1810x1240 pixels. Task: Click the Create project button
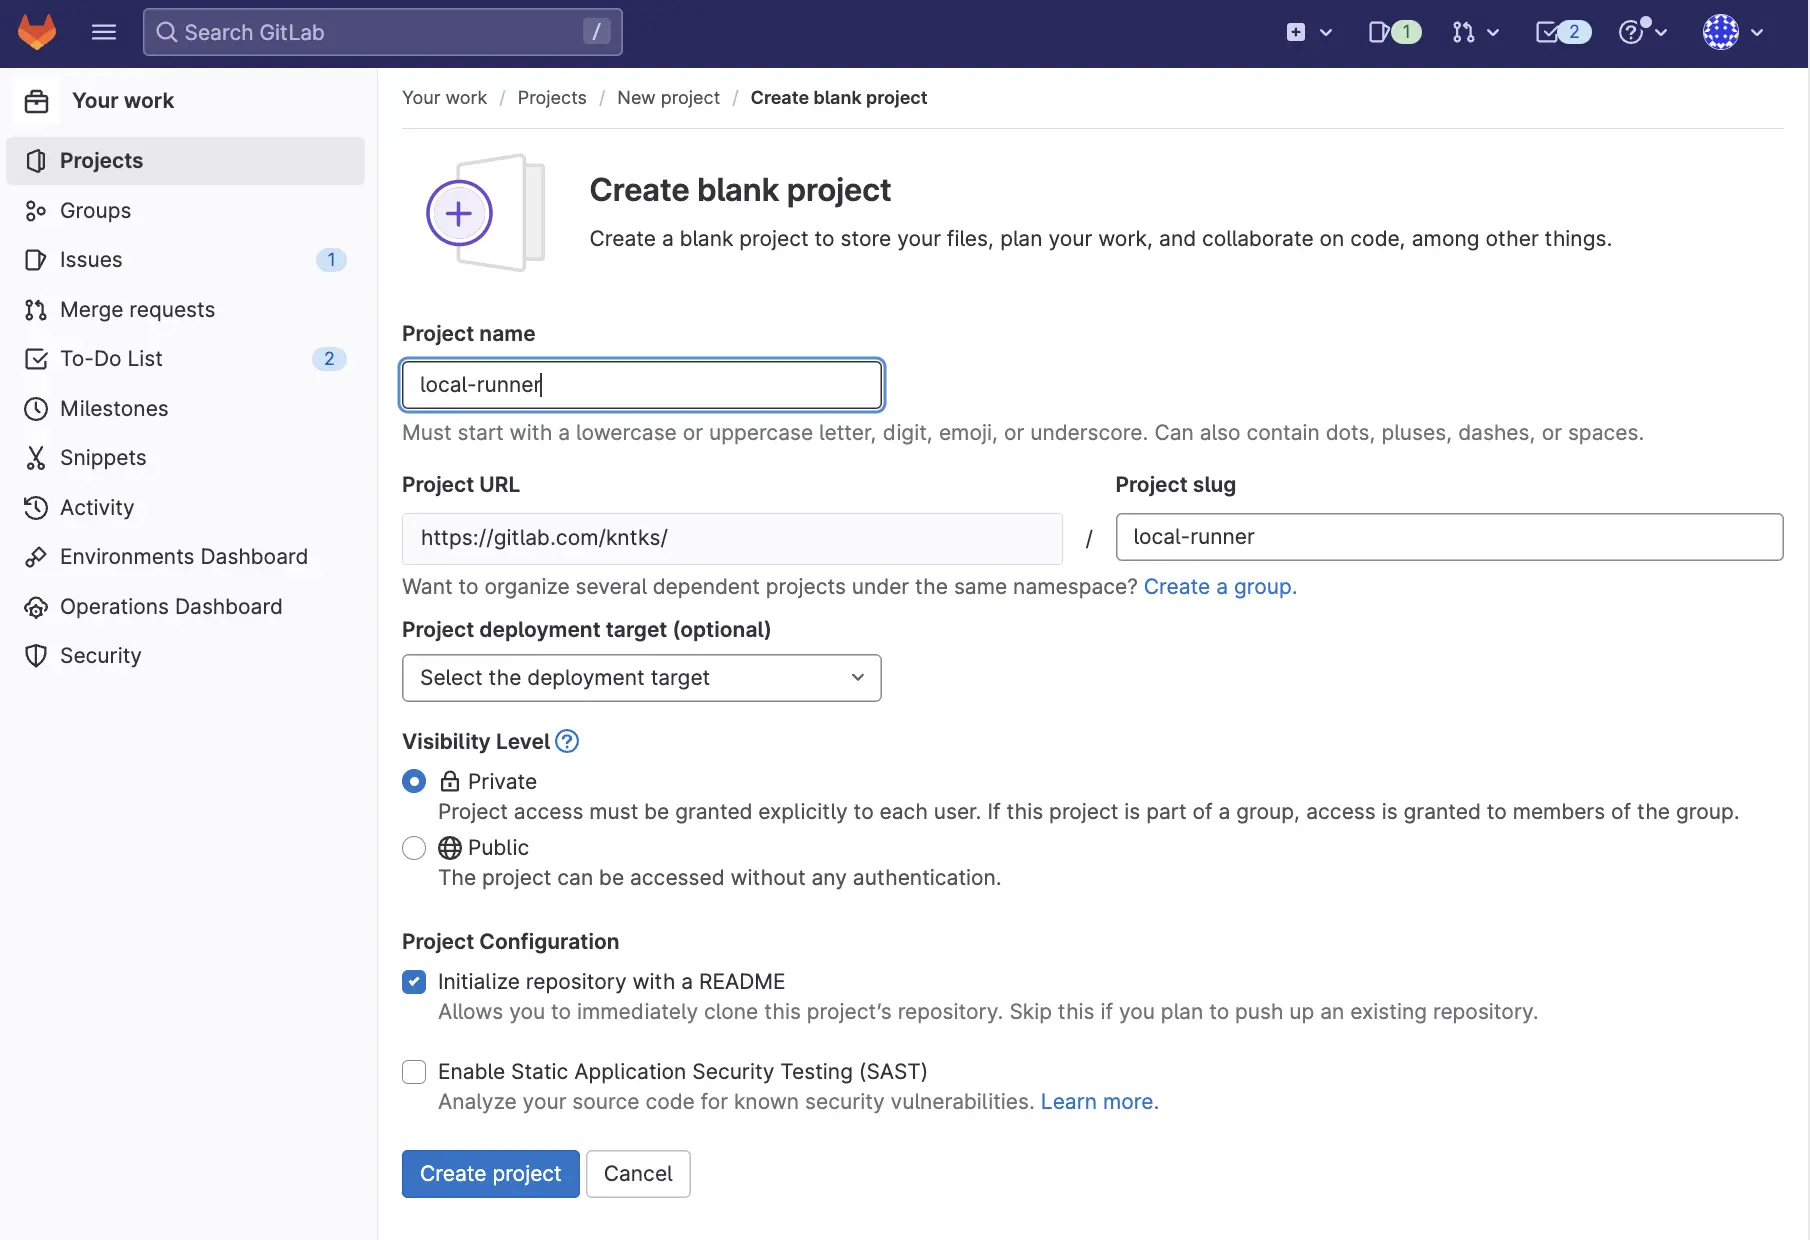(490, 1174)
